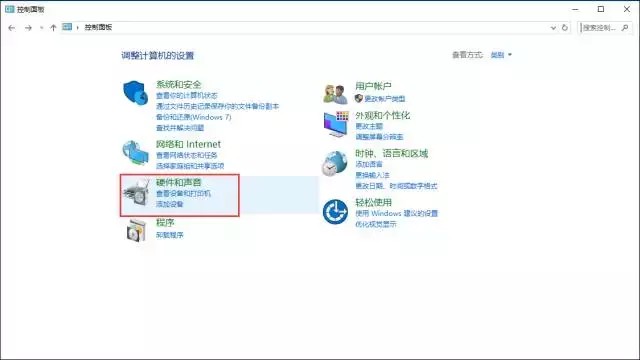Open 选择家庭组和共享选项 link
The width and height of the screenshot is (640, 360).
point(190,166)
